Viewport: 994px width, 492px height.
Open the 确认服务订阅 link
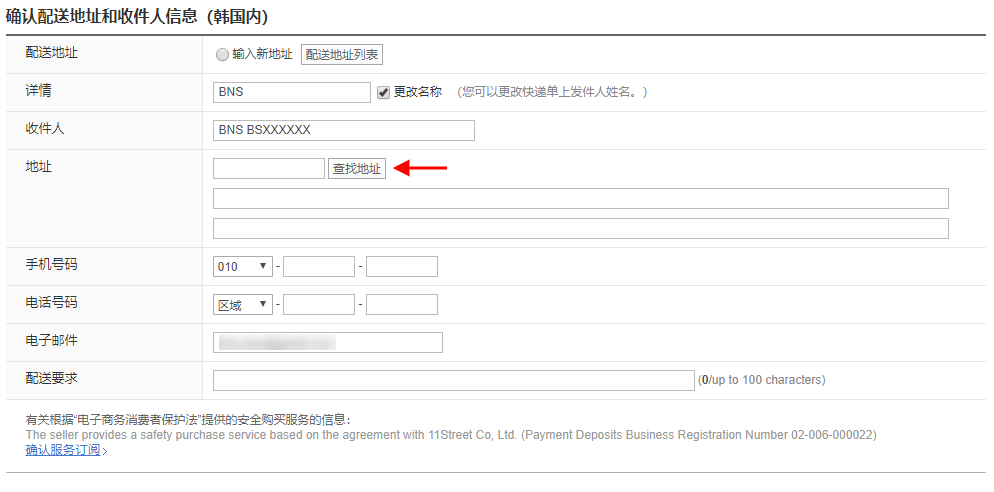point(64,450)
